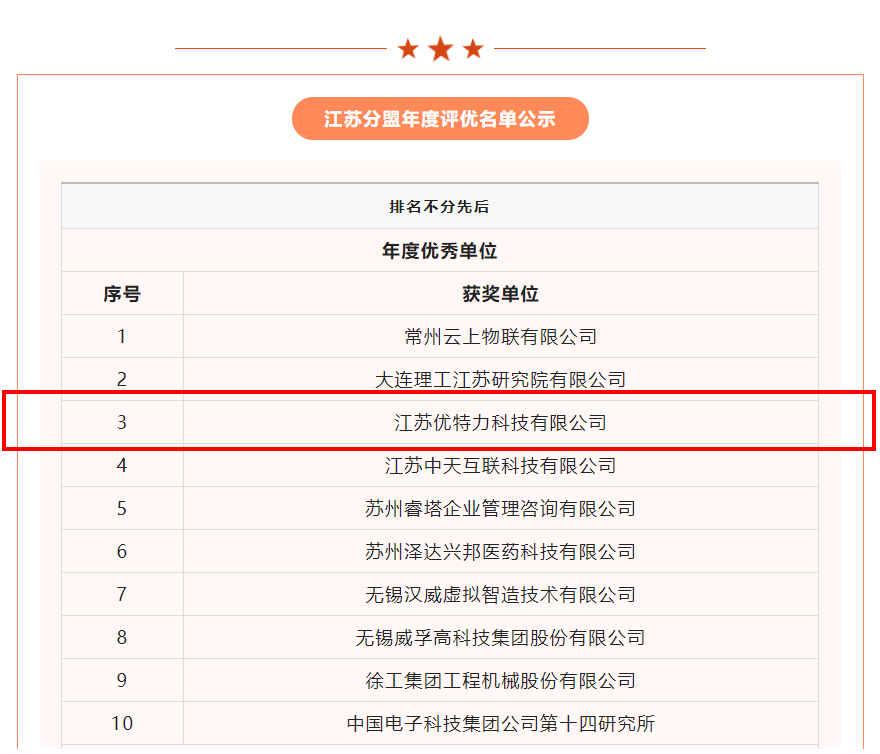This screenshot has height=754, width=880.
Task: Click the 年度优秀单位 section title
Action: tap(440, 251)
